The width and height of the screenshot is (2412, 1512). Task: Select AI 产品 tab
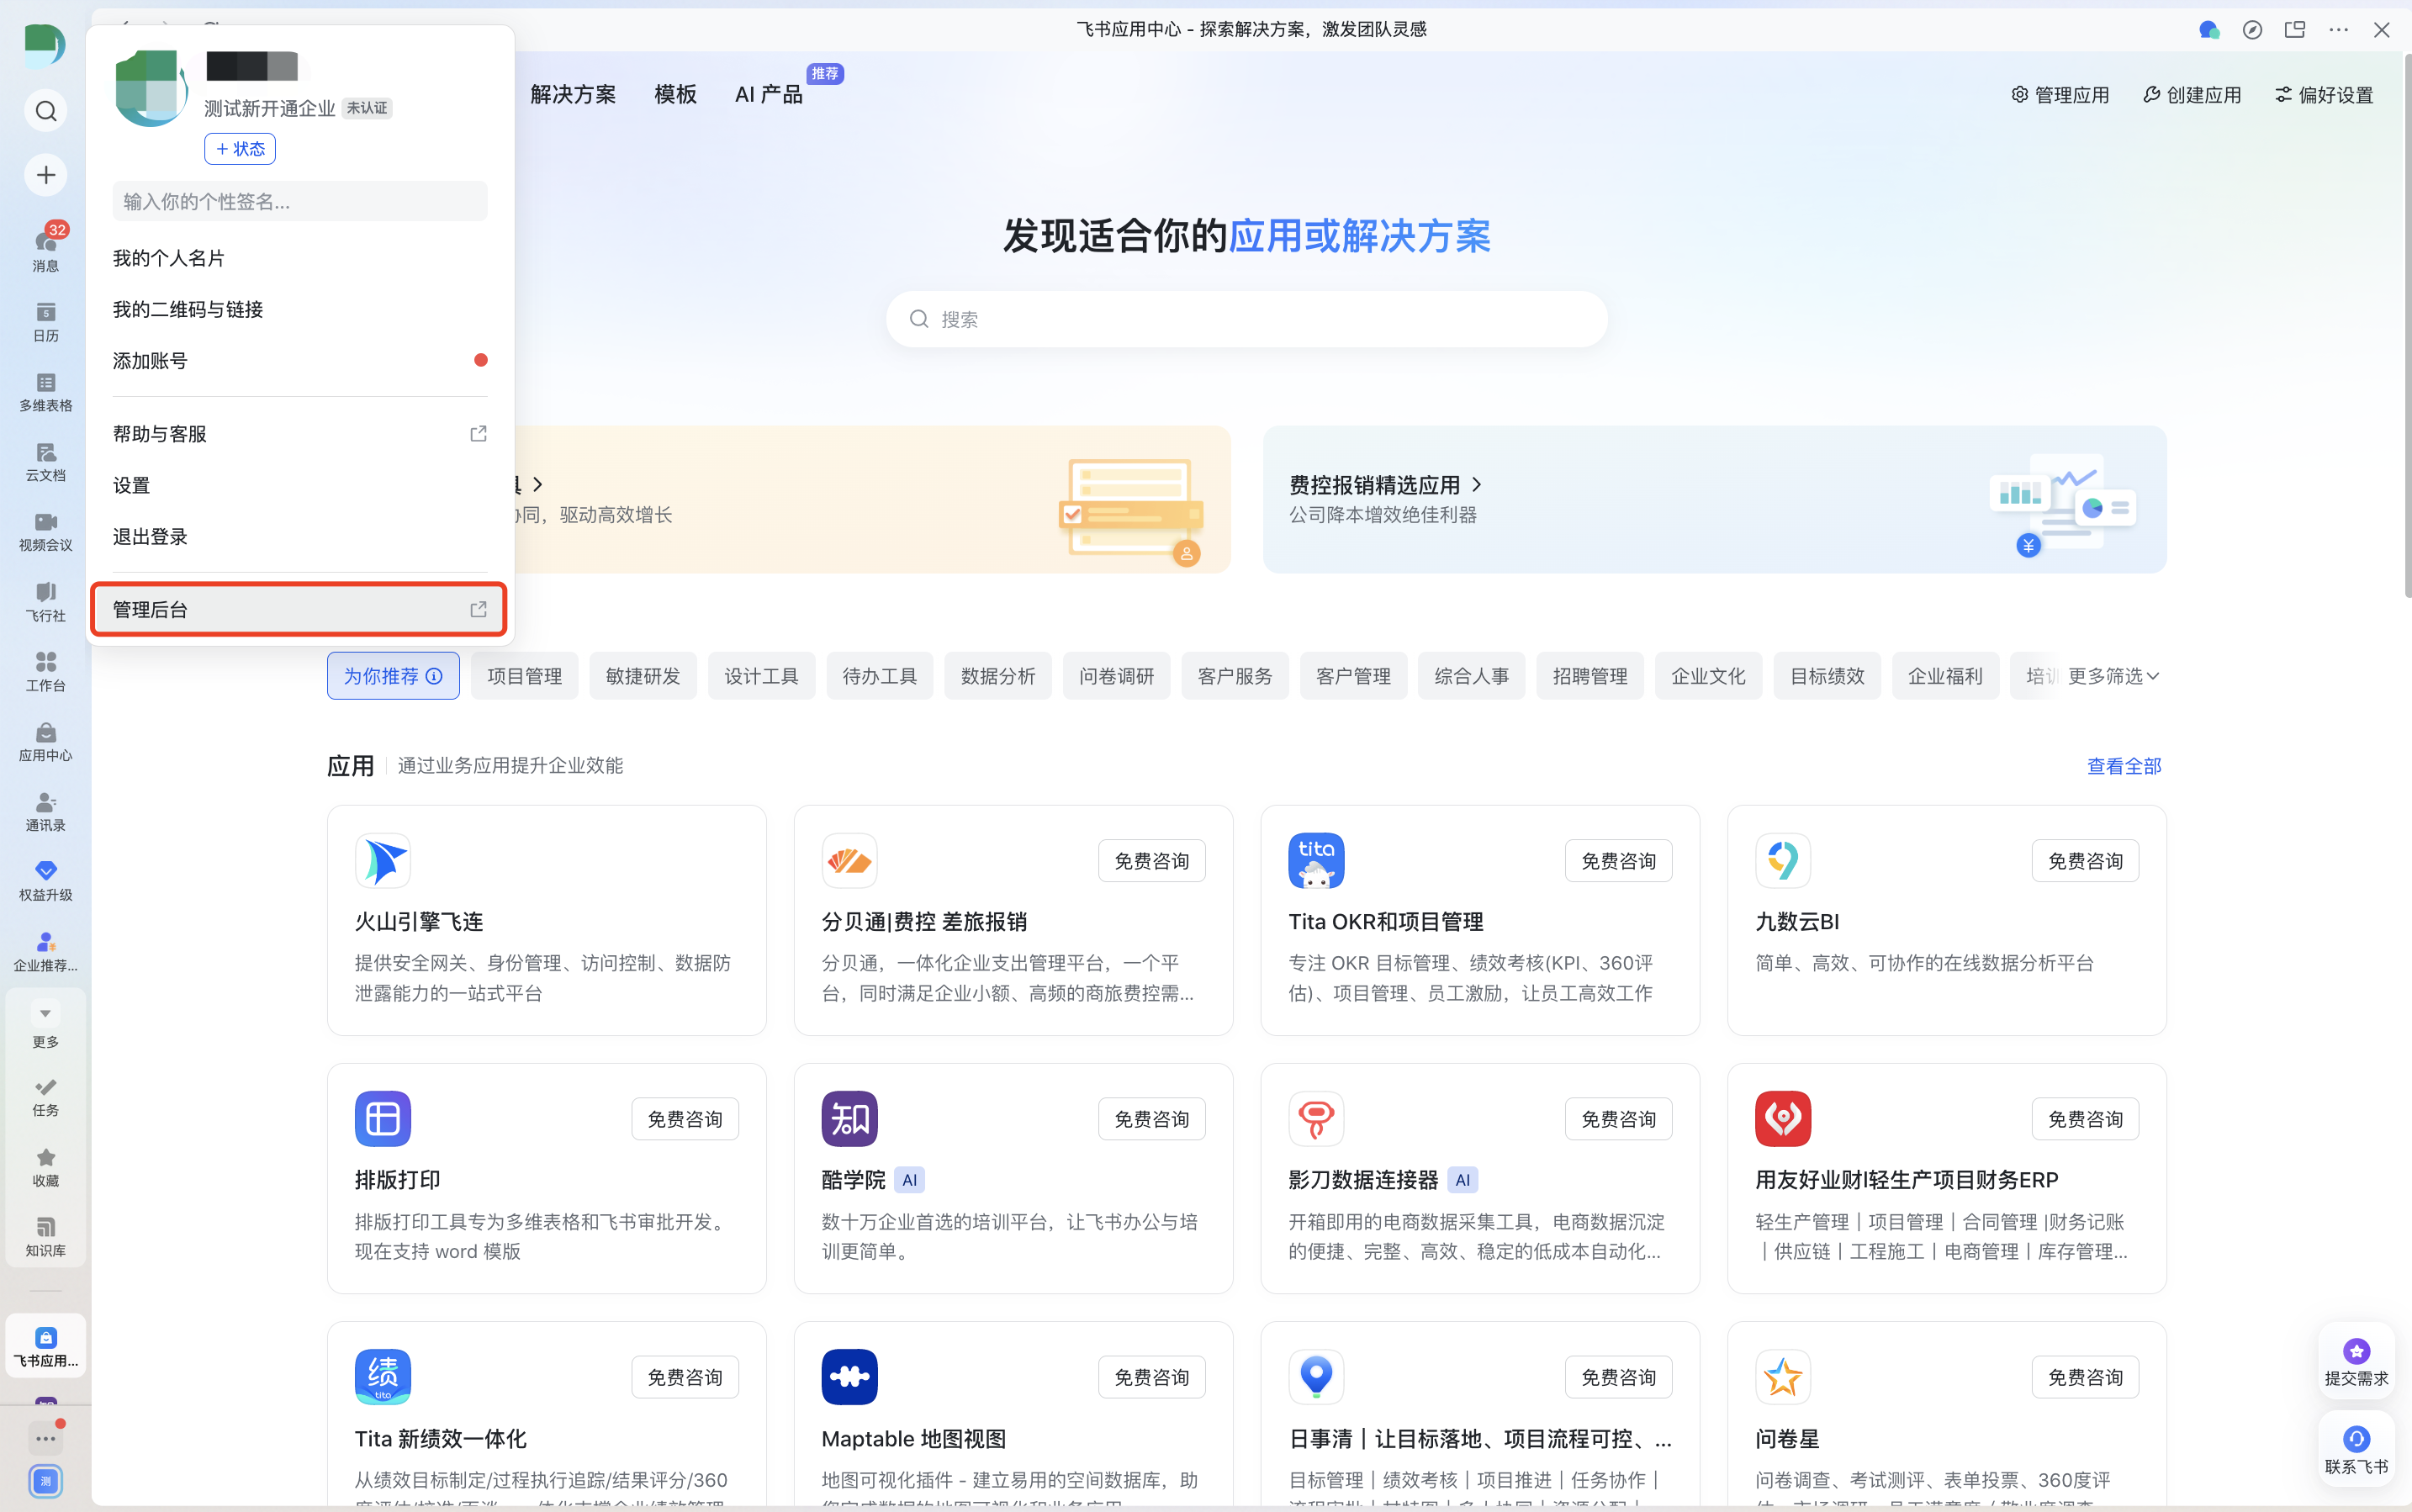768,94
